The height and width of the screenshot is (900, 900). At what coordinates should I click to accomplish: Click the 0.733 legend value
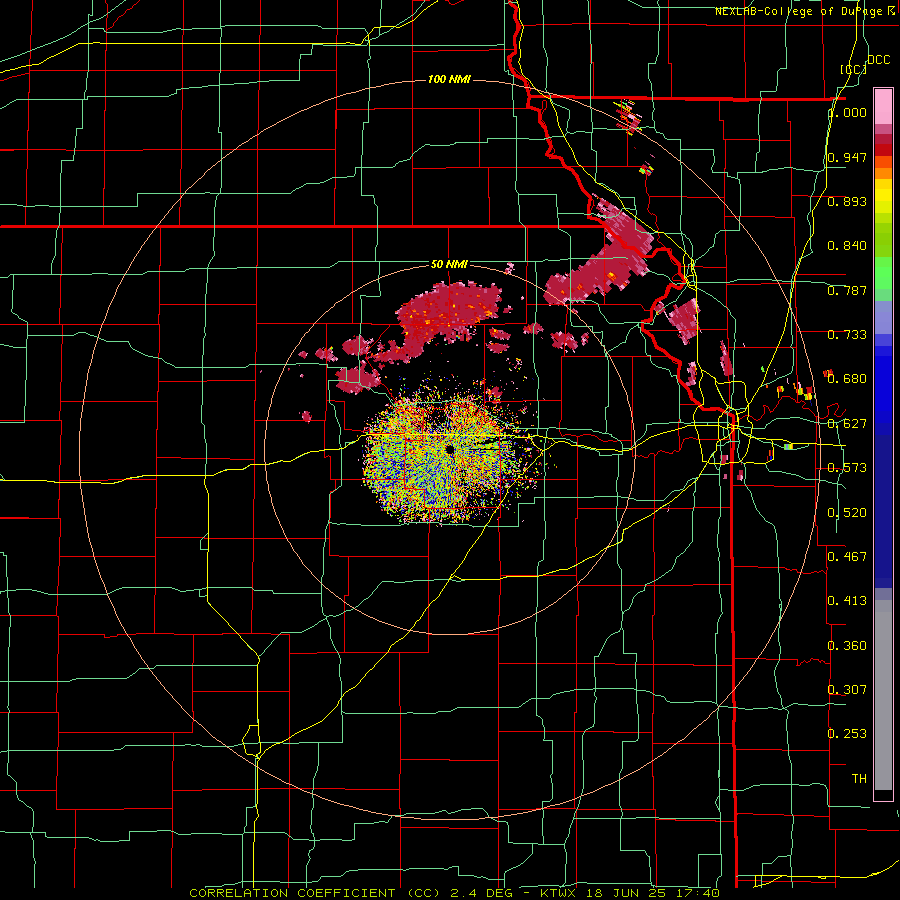pos(847,335)
